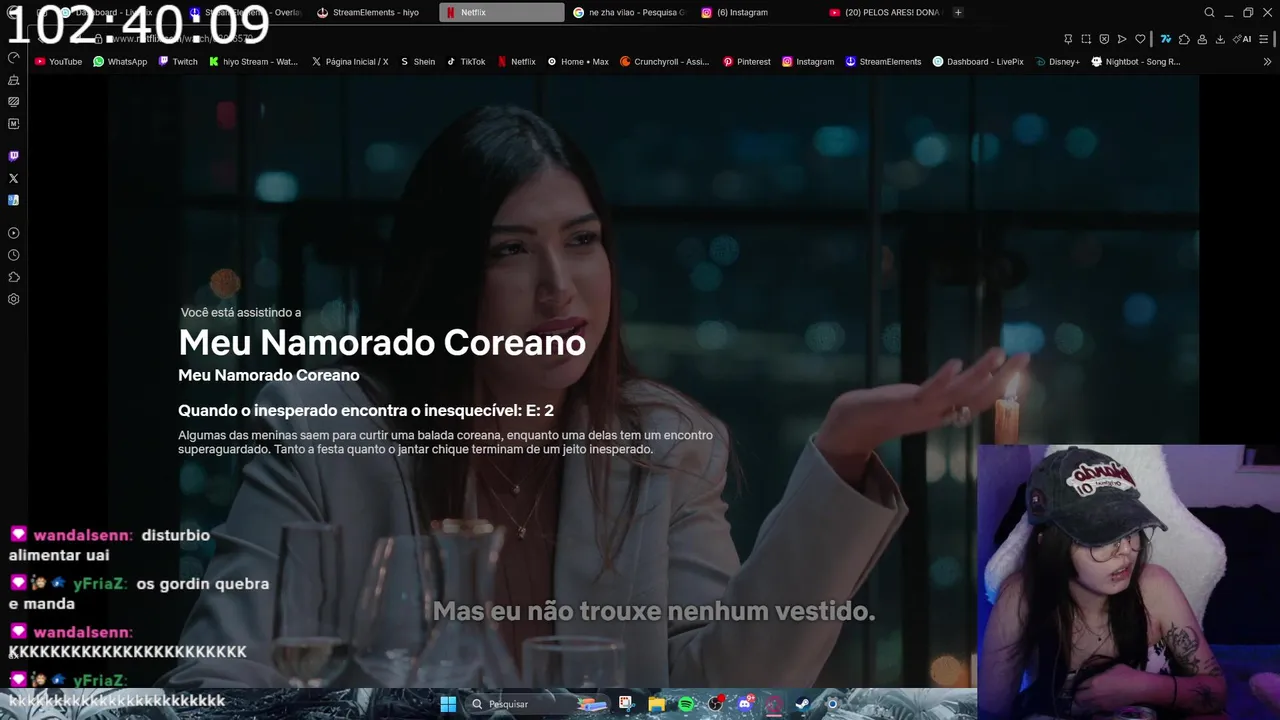Open the Twitch bookmark
The width and height of the screenshot is (1280, 720).
point(178,61)
